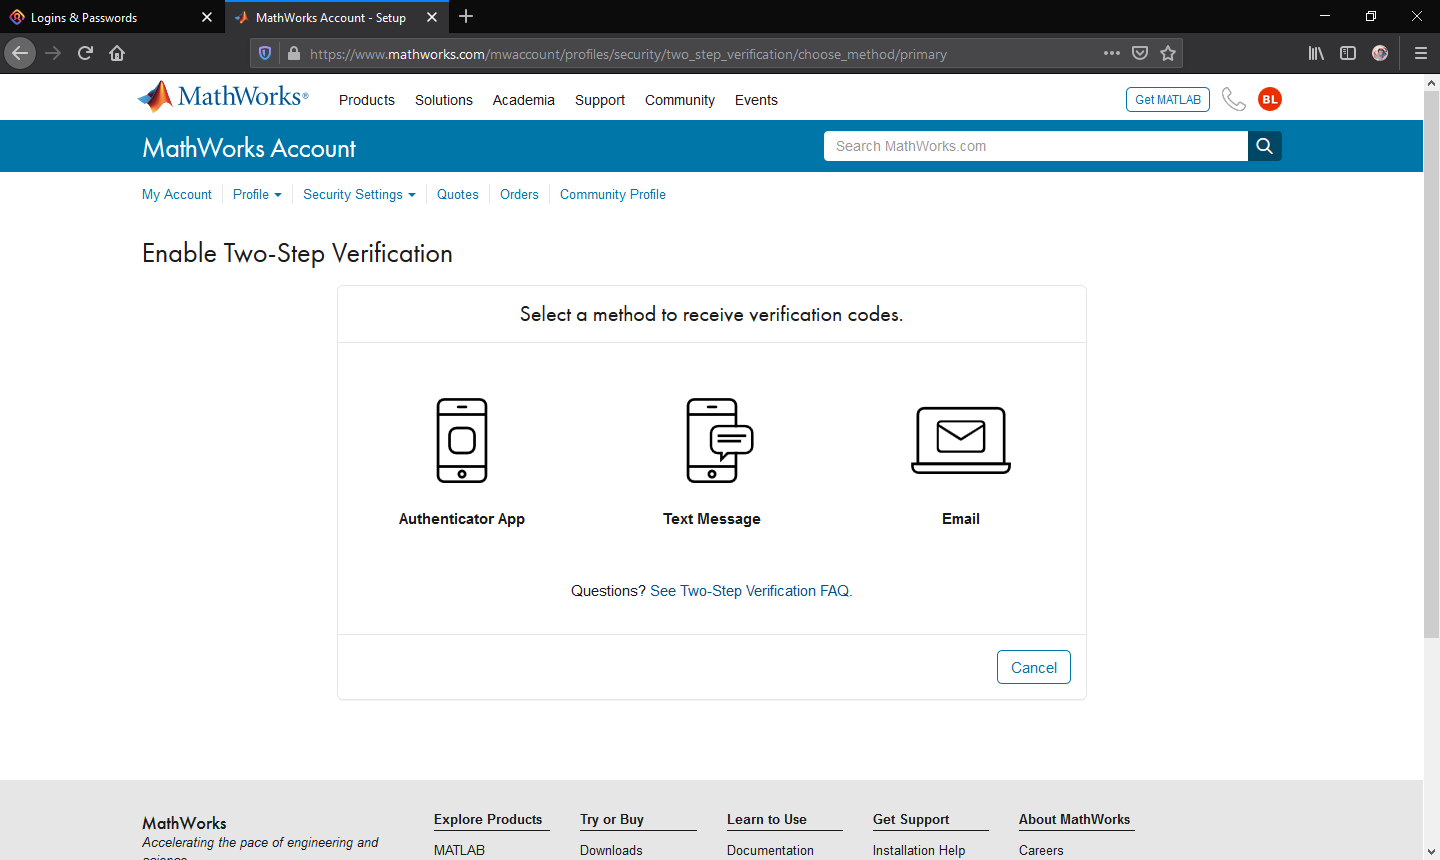
Task: Expand the Security Settings dropdown
Action: click(359, 194)
